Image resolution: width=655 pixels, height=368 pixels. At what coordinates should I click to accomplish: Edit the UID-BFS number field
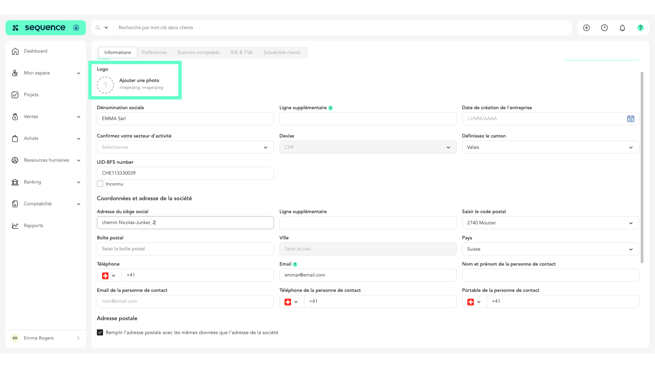point(185,173)
